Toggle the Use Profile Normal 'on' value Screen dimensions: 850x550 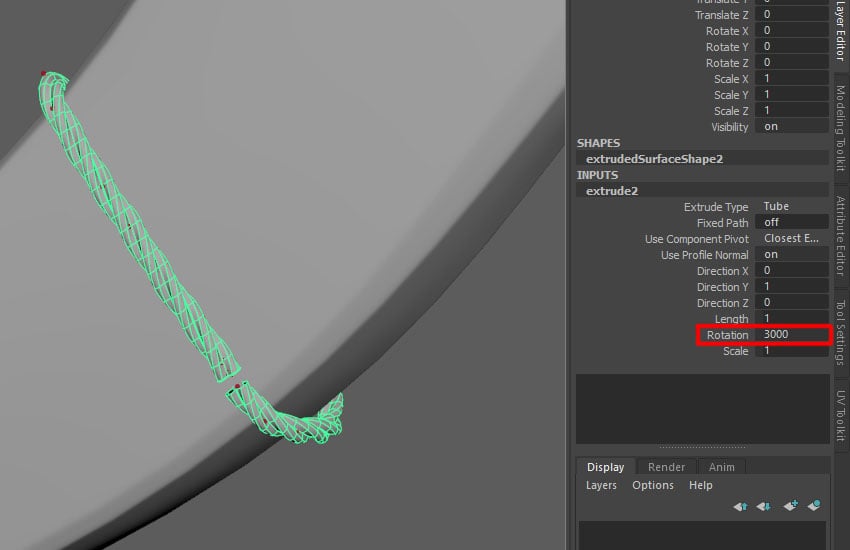click(x=791, y=254)
